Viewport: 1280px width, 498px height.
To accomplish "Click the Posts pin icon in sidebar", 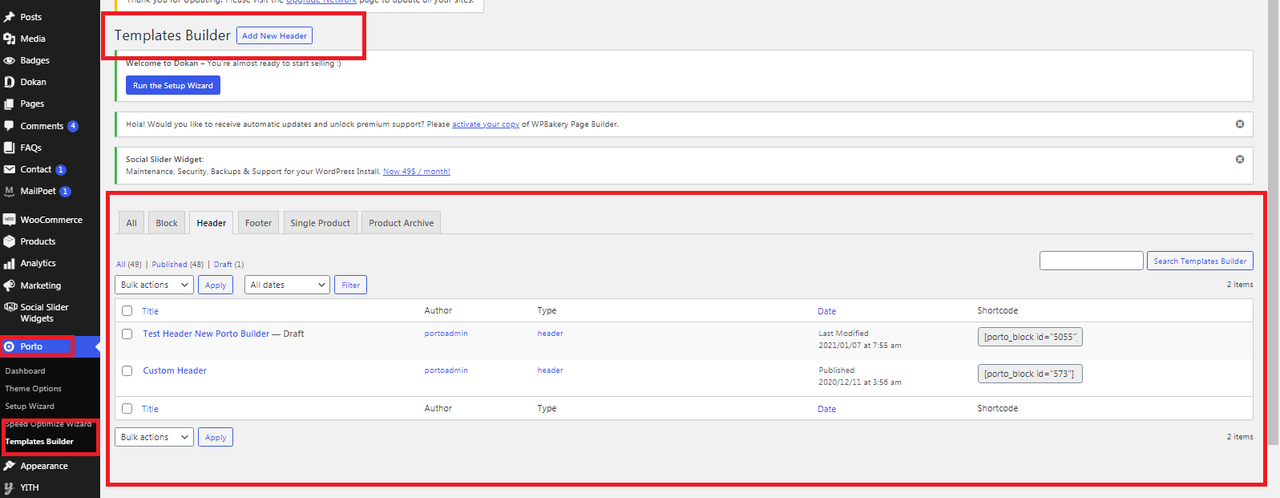I will 9,17.
